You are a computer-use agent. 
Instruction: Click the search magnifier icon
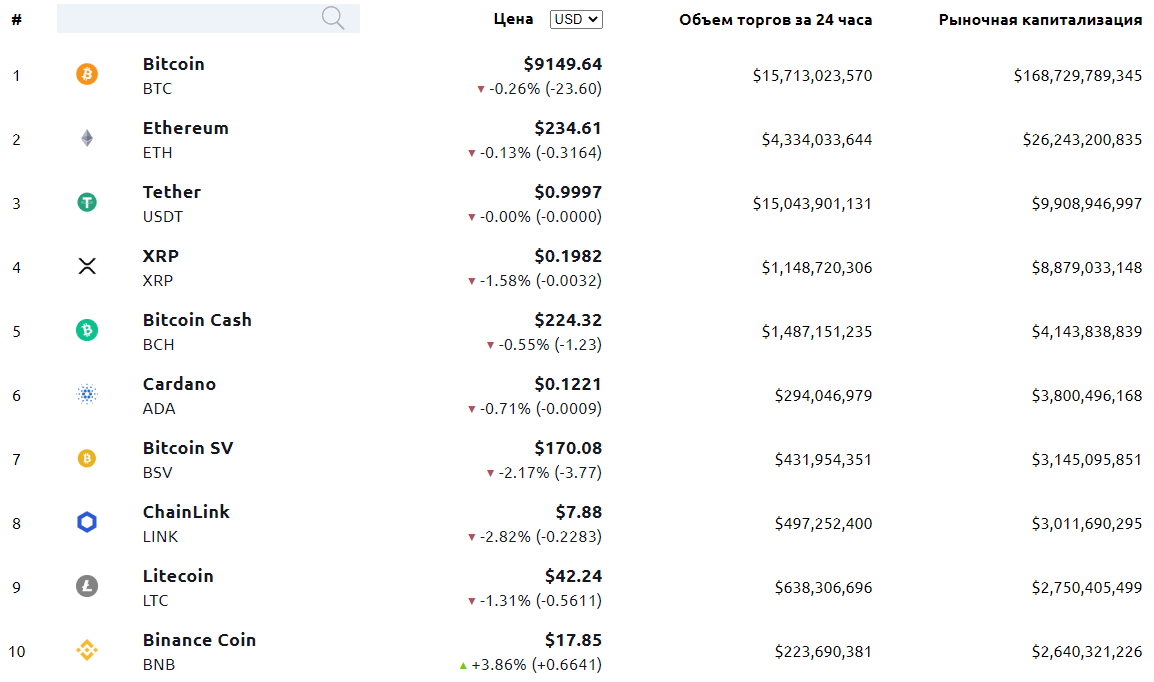click(333, 18)
